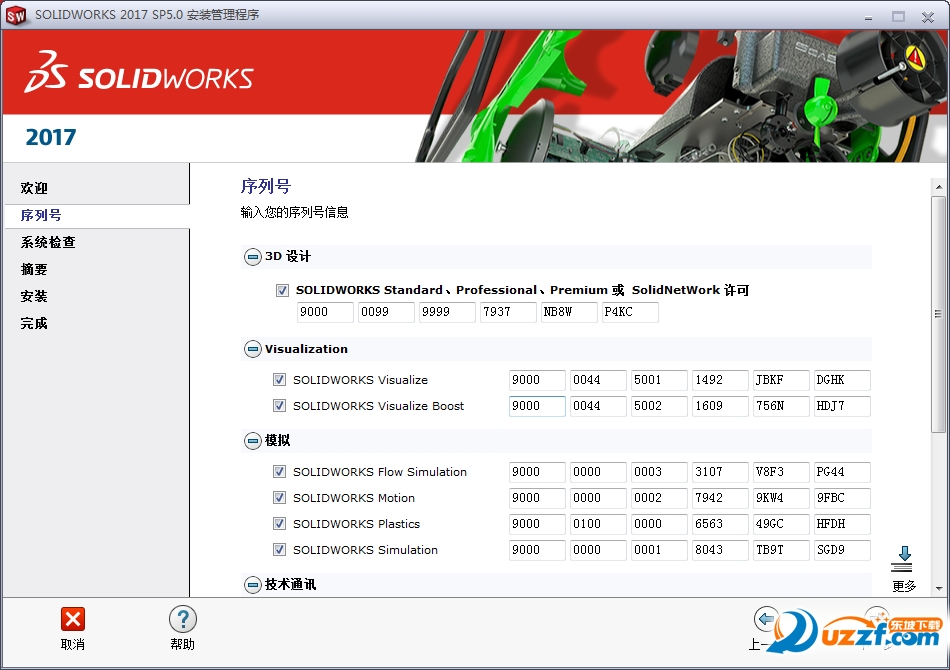Viewport: 950px width, 670px height.
Task: Click the 3D design serial field 0099
Action: tap(387, 312)
